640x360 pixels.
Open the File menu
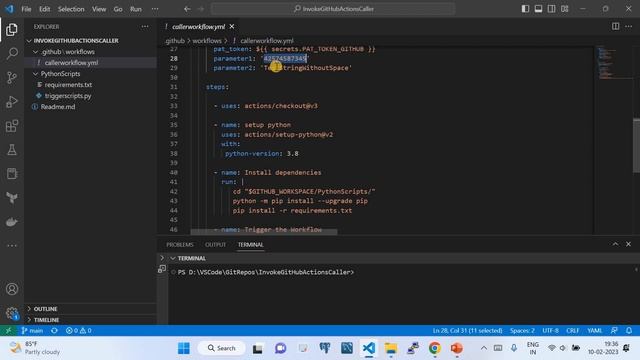pyautogui.click(x=26, y=9)
